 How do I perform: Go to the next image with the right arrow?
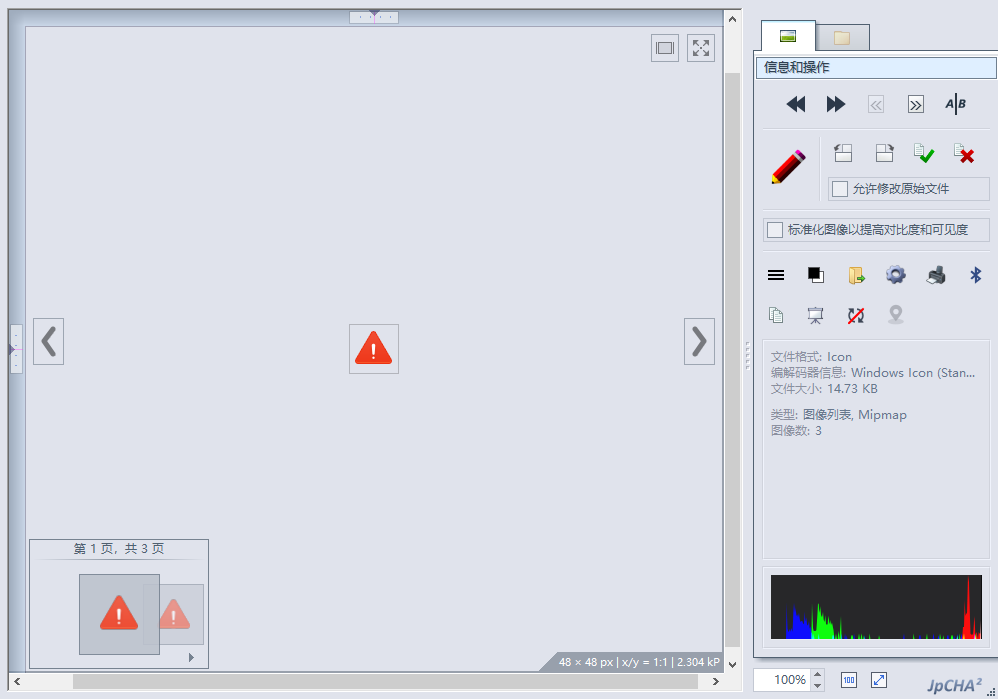point(699,341)
